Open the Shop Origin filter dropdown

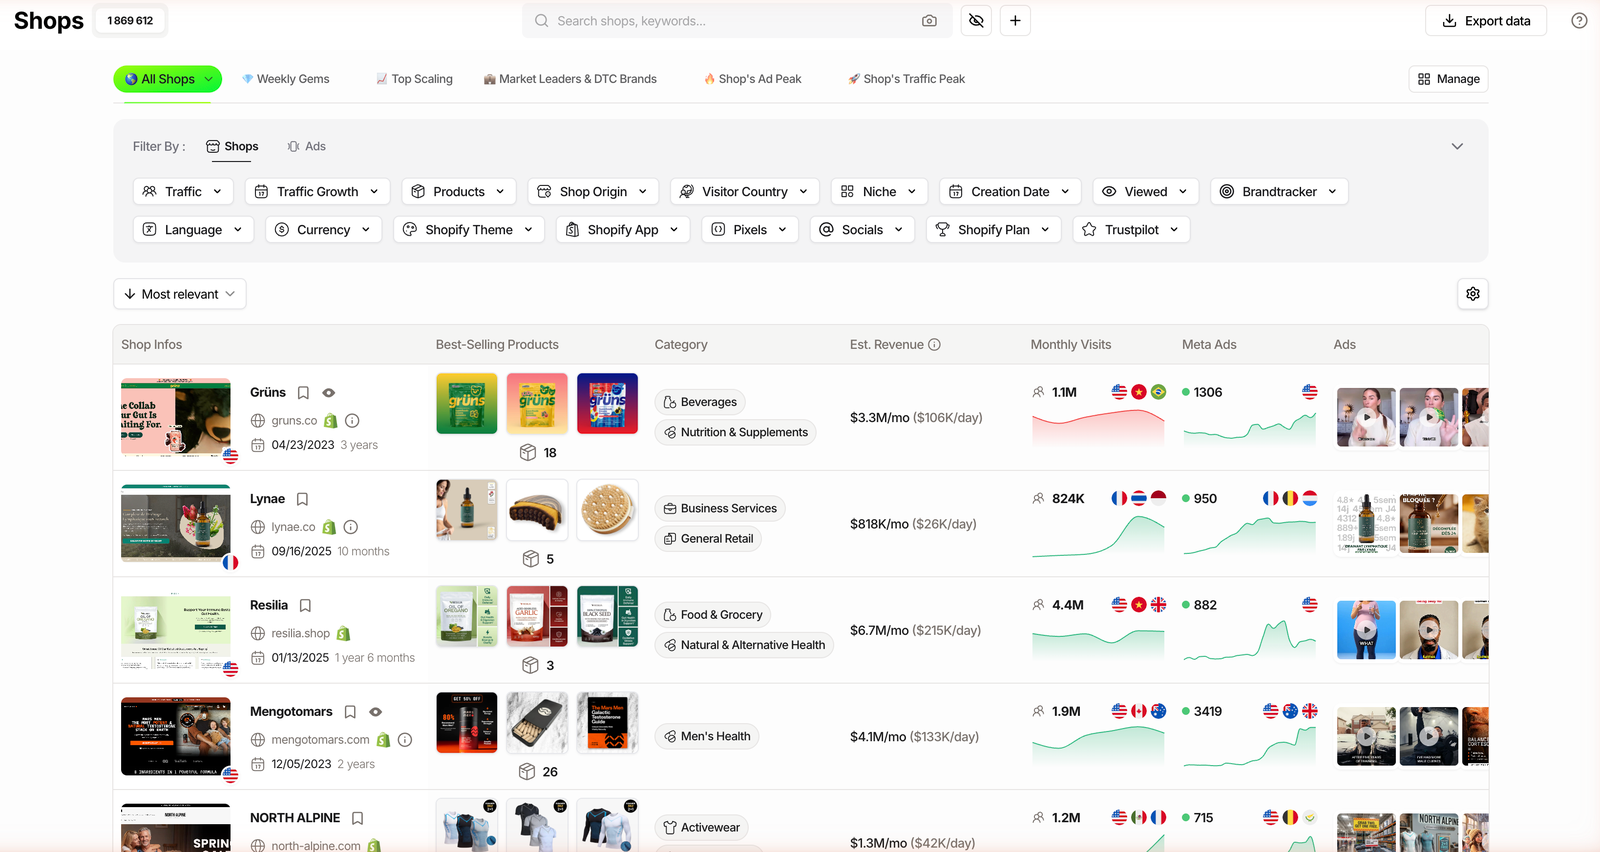(x=592, y=192)
